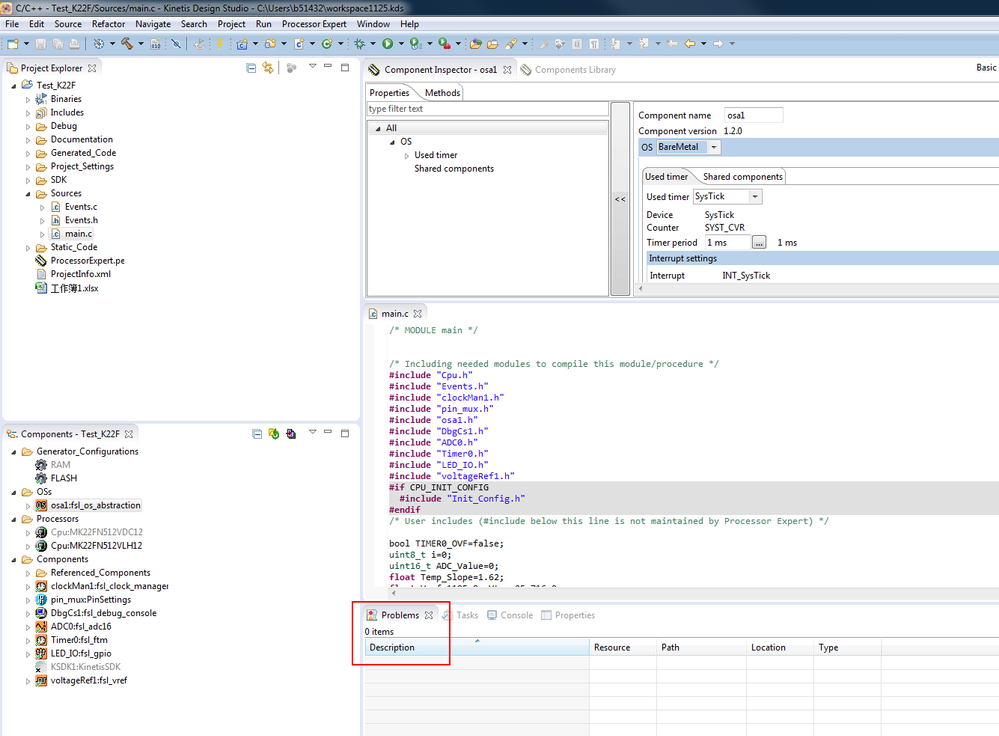Viewport: 999px width, 736px height.
Task: Open the OS BareMetal dropdown
Action: (x=714, y=147)
